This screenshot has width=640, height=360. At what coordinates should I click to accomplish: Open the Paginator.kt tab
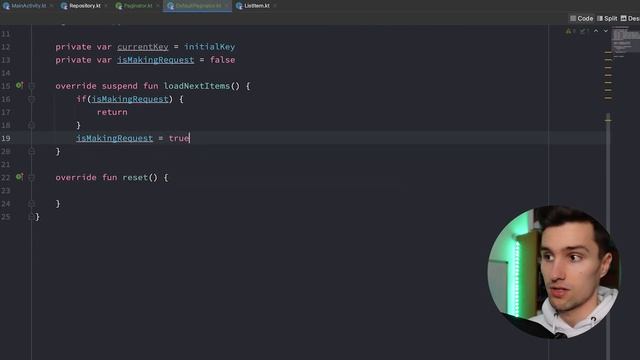tap(138, 6)
